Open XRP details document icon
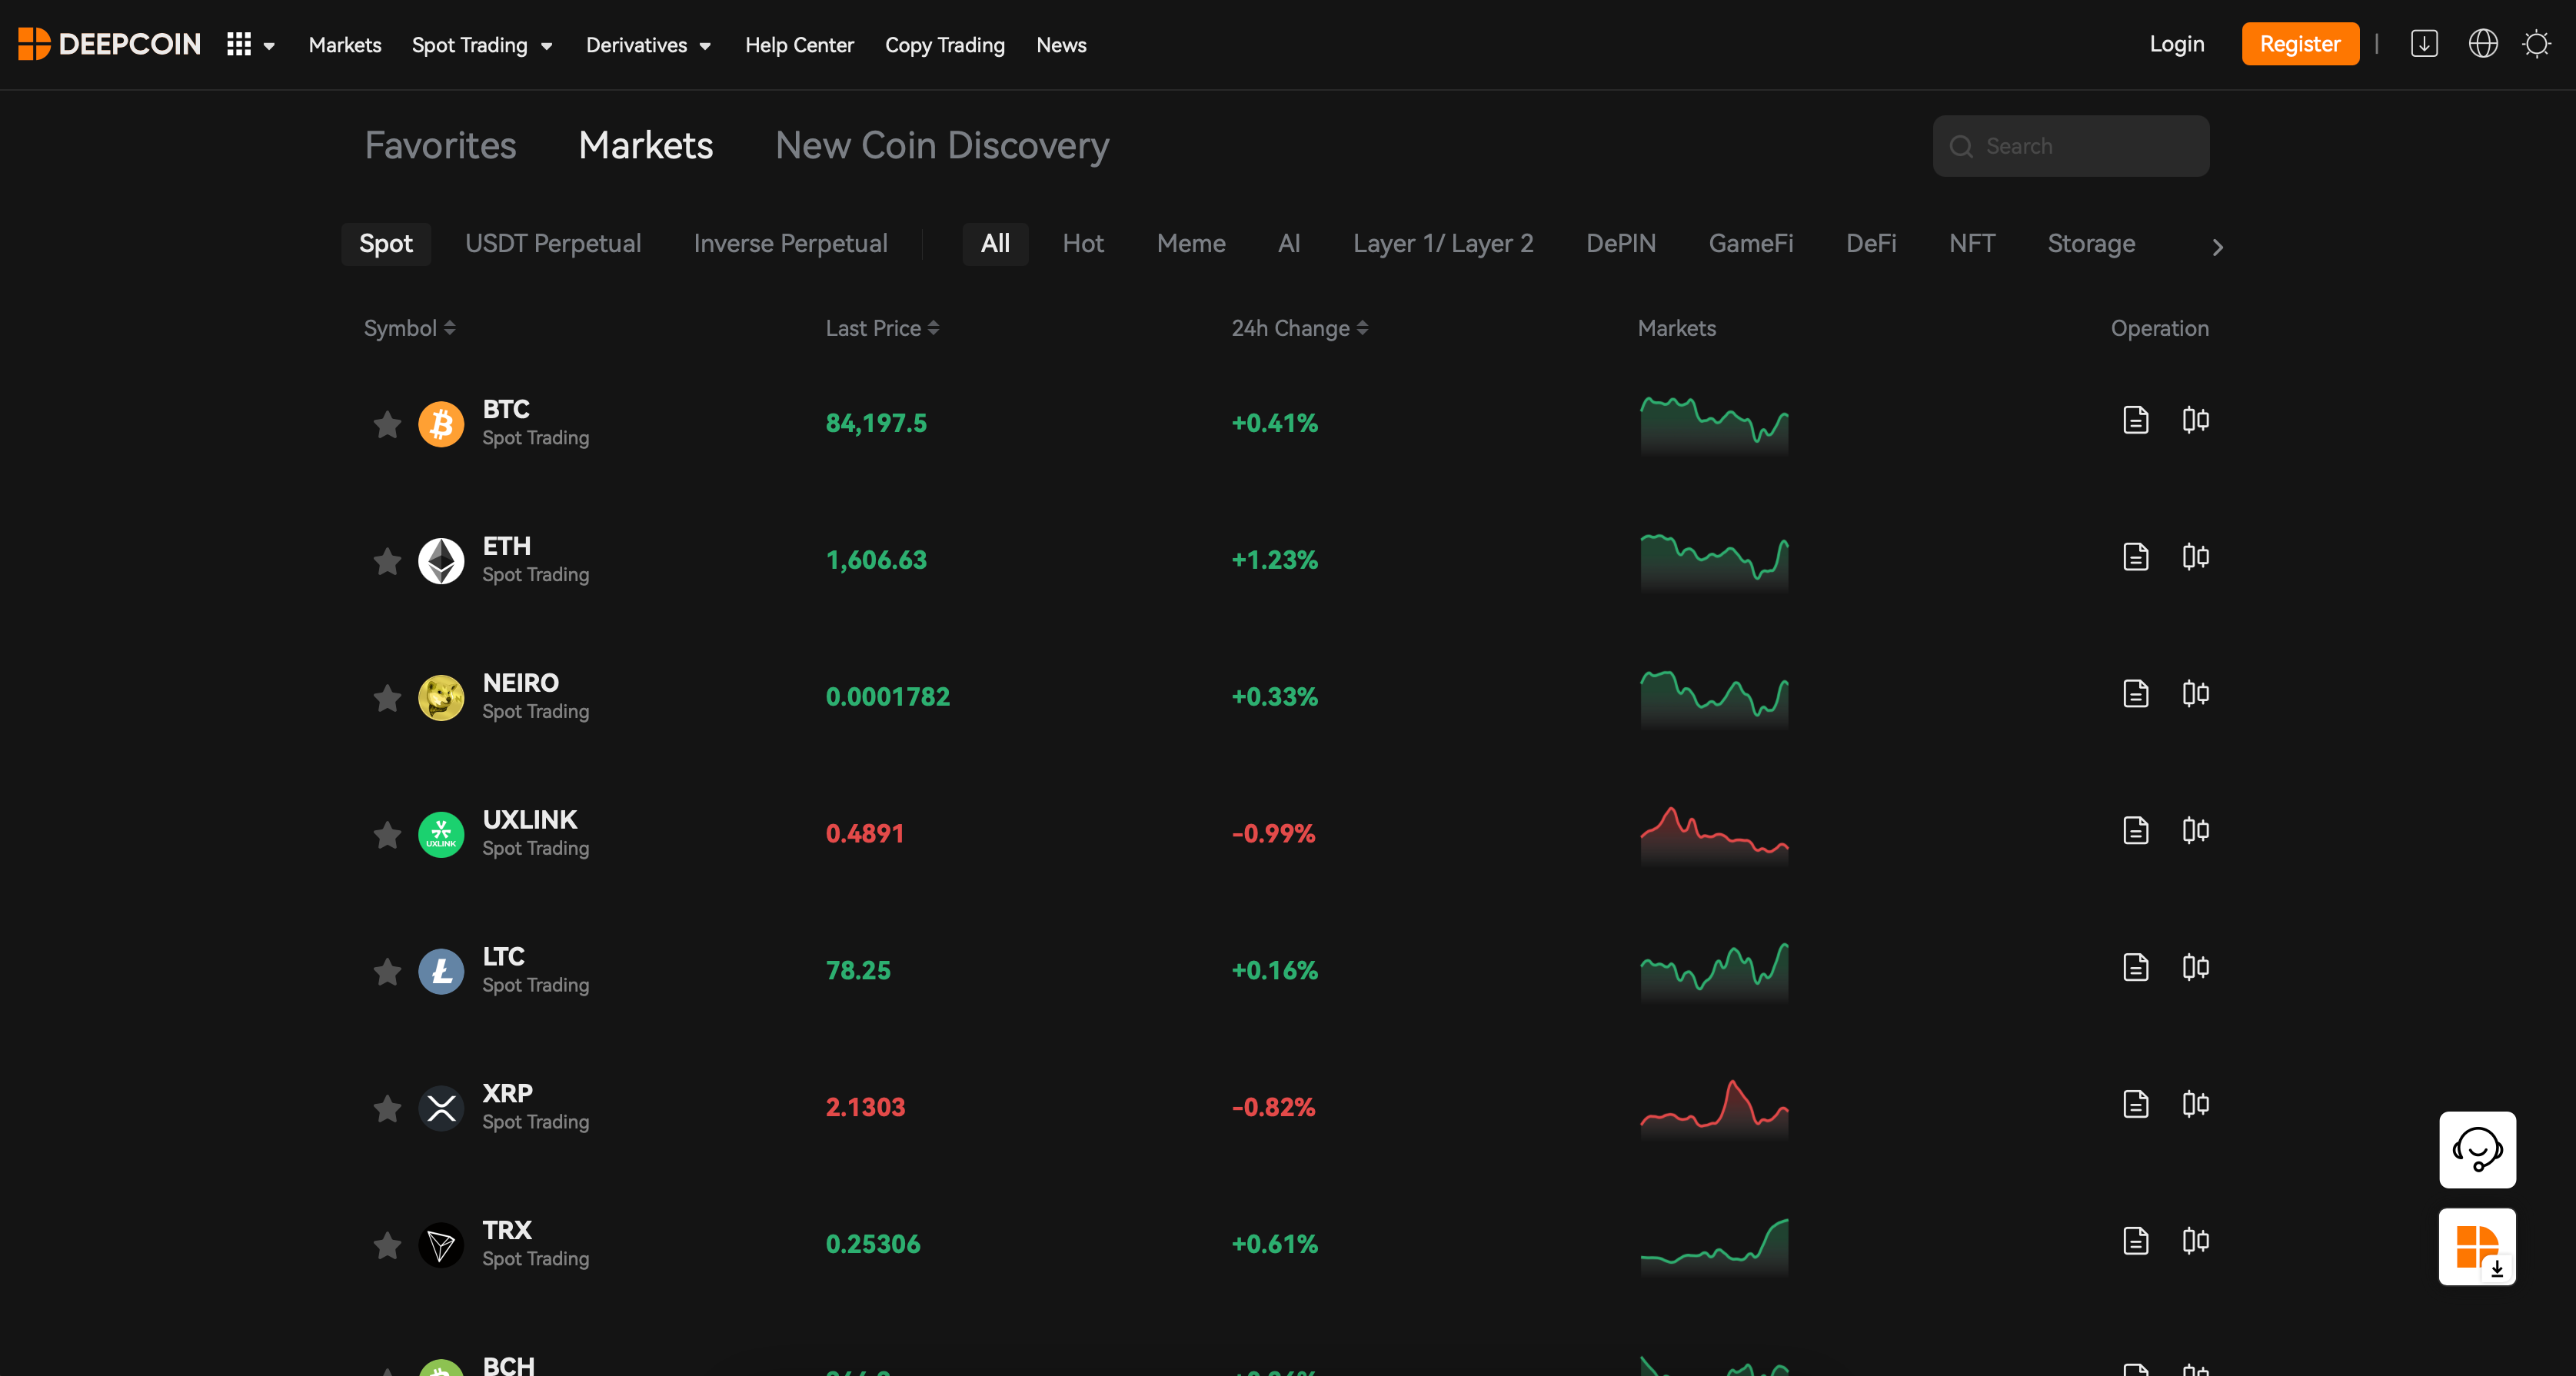 coord(2135,1105)
